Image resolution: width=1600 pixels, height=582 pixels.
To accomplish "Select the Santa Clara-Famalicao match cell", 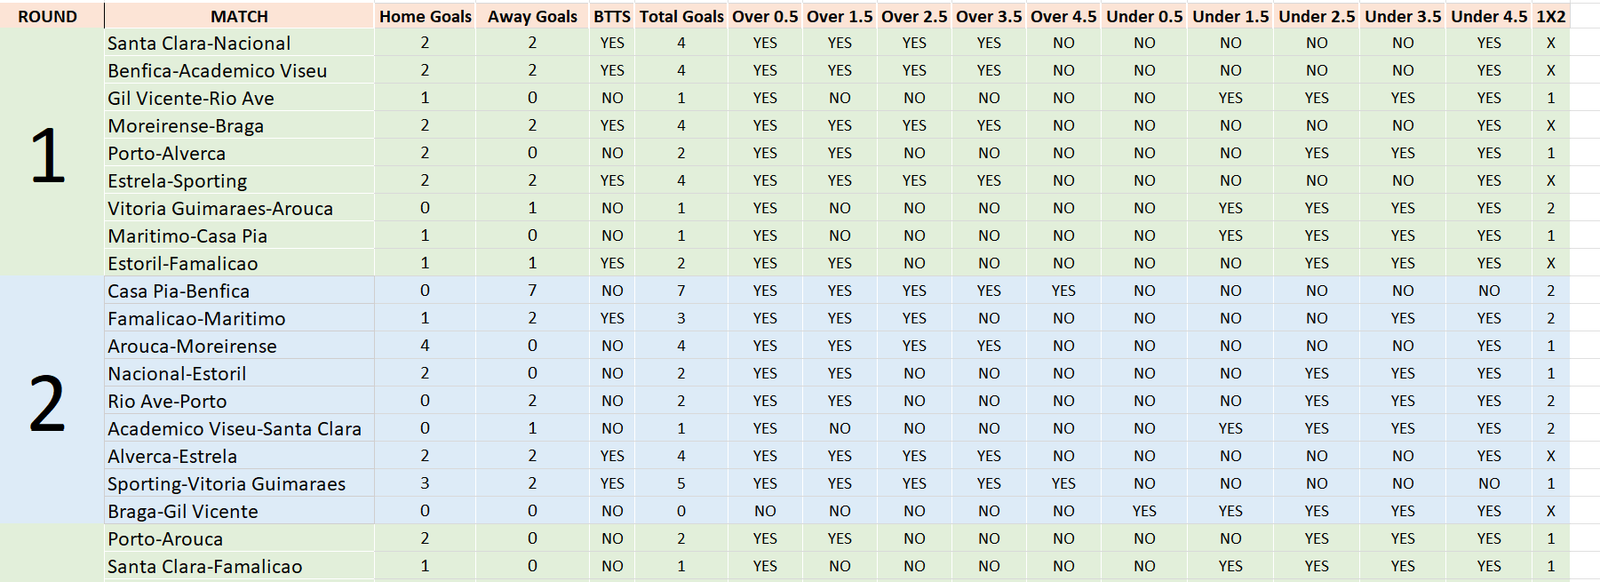I will [239, 566].
